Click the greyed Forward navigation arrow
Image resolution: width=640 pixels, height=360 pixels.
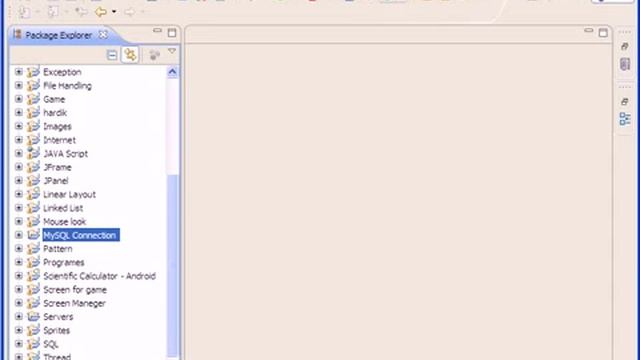pyautogui.click(x=129, y=12)
